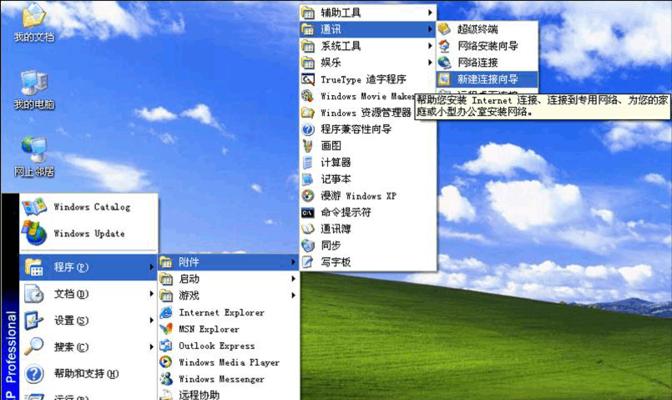Expand 程序(P) submenu arrow
Screen dimensions: 672x400
(x=151, y=267)
